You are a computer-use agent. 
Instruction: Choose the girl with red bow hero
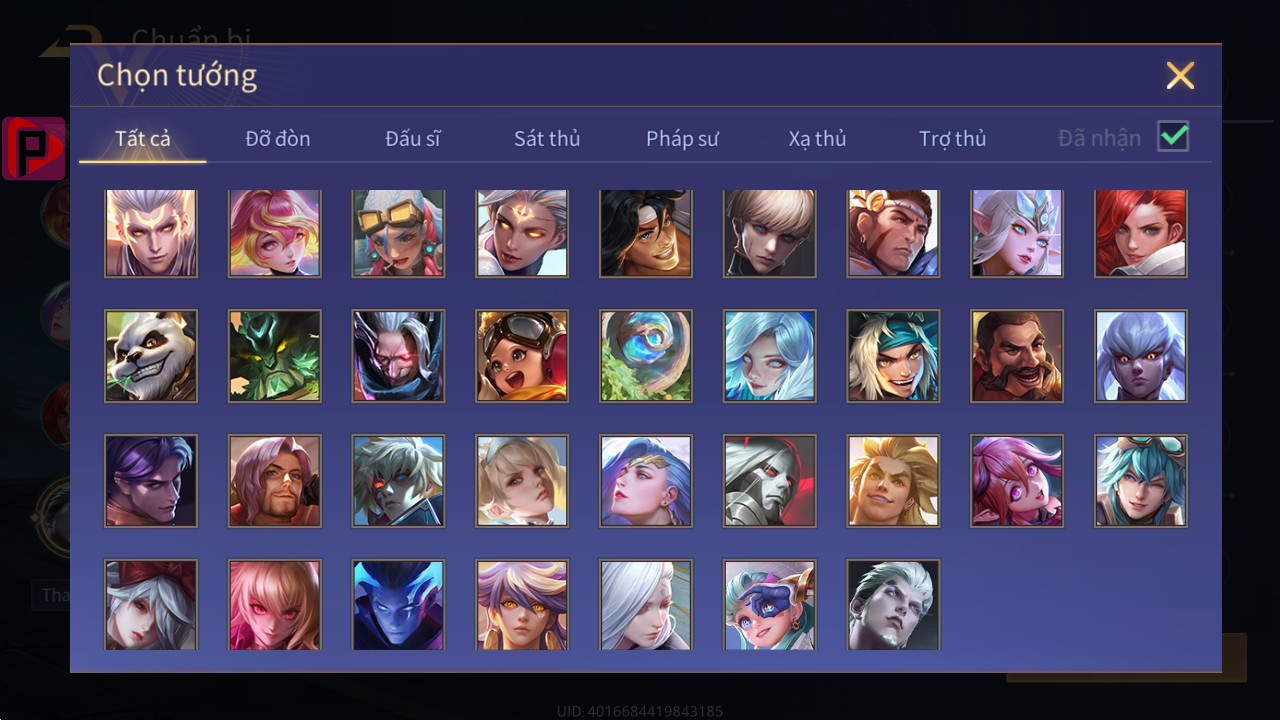tap(151, 605)
